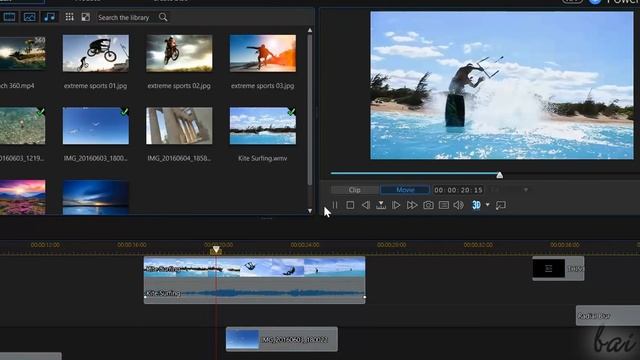Image resolution: width=640 pixels, height=360 pixels.
Task: Click the preview timecode 00:00:20:15
Action: (458, 190)
